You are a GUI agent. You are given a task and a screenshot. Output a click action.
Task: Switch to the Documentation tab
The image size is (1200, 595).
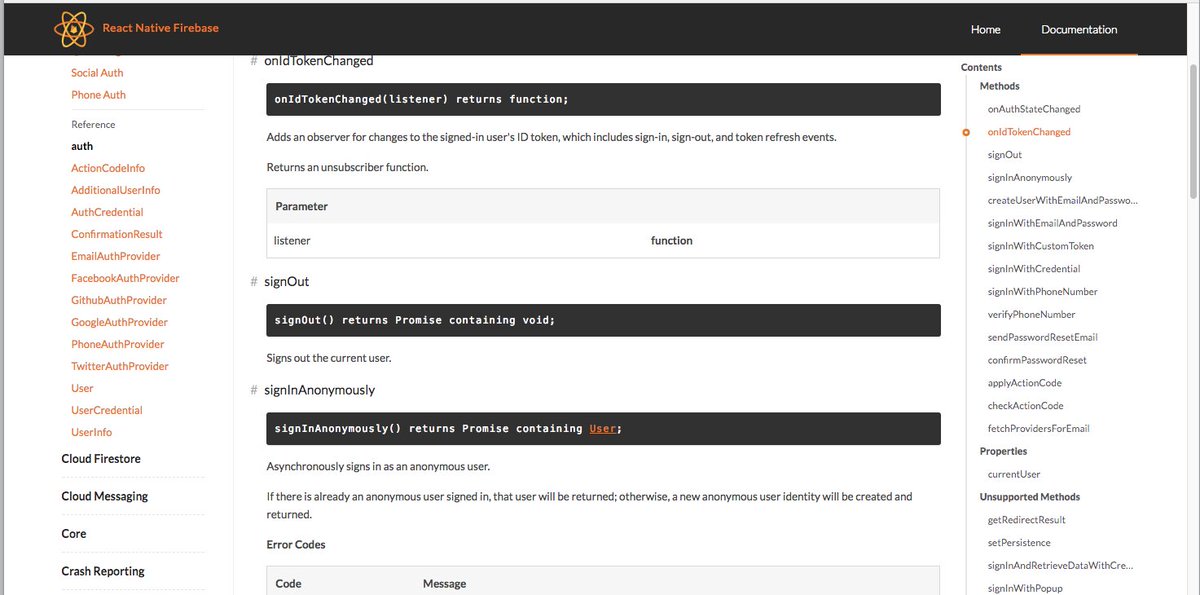(1078, 29)
